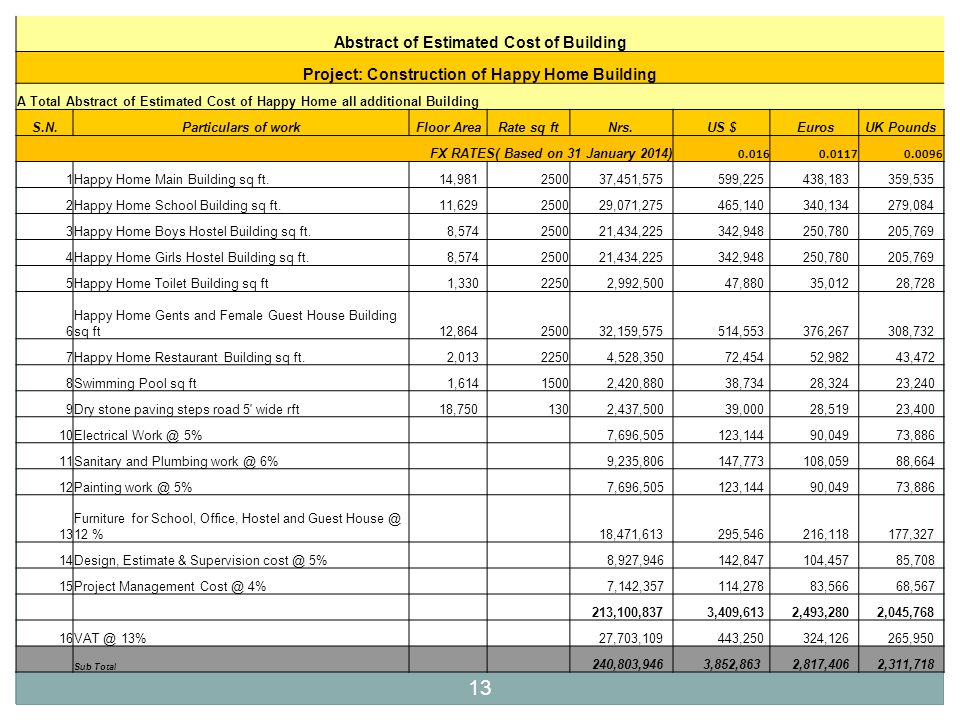Select the US $ FX rate 0.016
This screenshot has width=960, height=720.
tap(753, 154)
